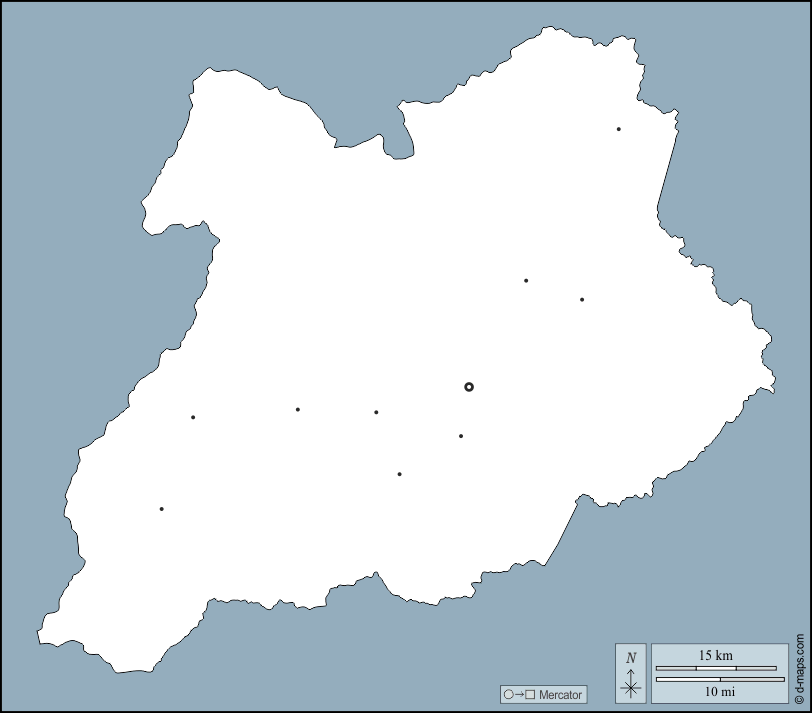Click the Mercator projection label

[x=559, y=694]
